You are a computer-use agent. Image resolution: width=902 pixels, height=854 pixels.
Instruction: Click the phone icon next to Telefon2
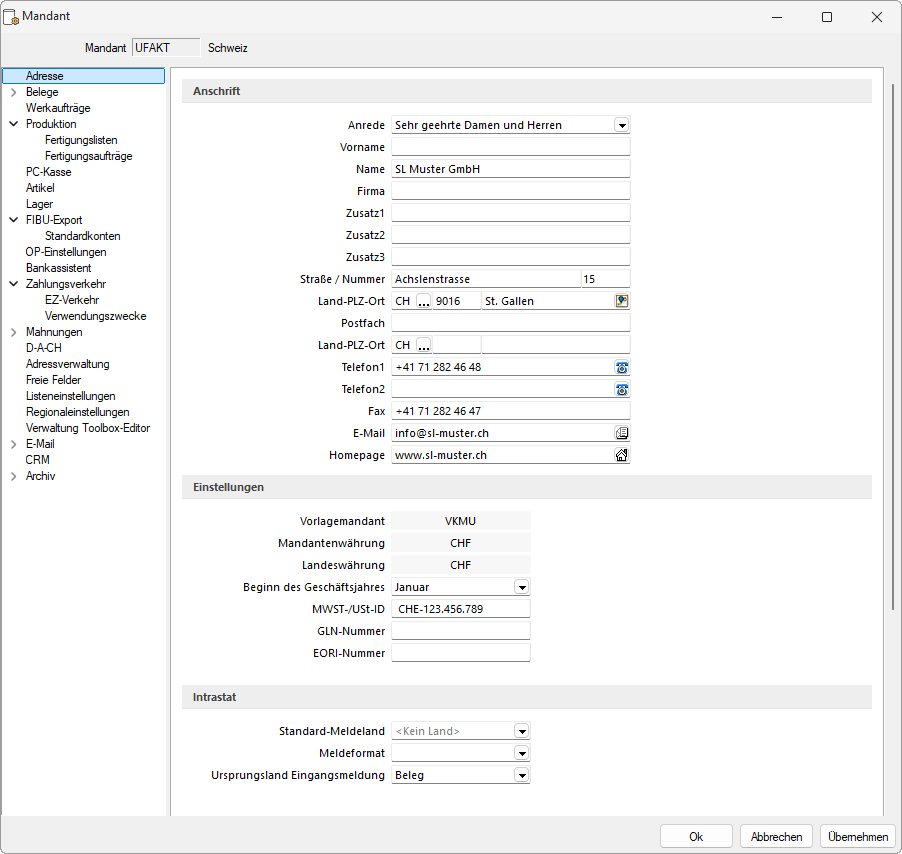[x=622, y=389]
